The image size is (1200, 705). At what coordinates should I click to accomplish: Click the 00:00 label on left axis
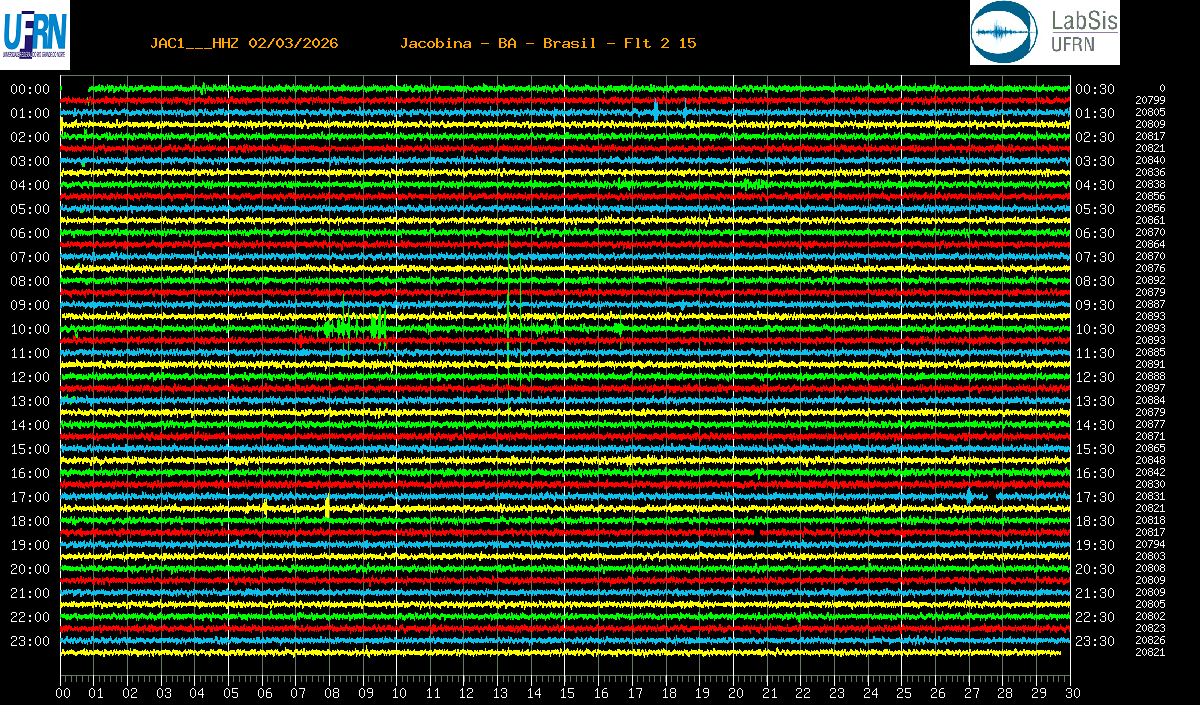click(x=30, y=89)
